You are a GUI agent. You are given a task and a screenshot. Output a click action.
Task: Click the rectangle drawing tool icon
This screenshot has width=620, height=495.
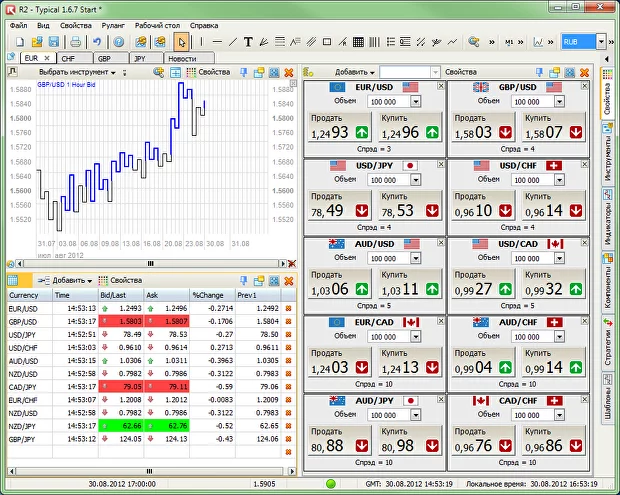[x=327, y=42]
